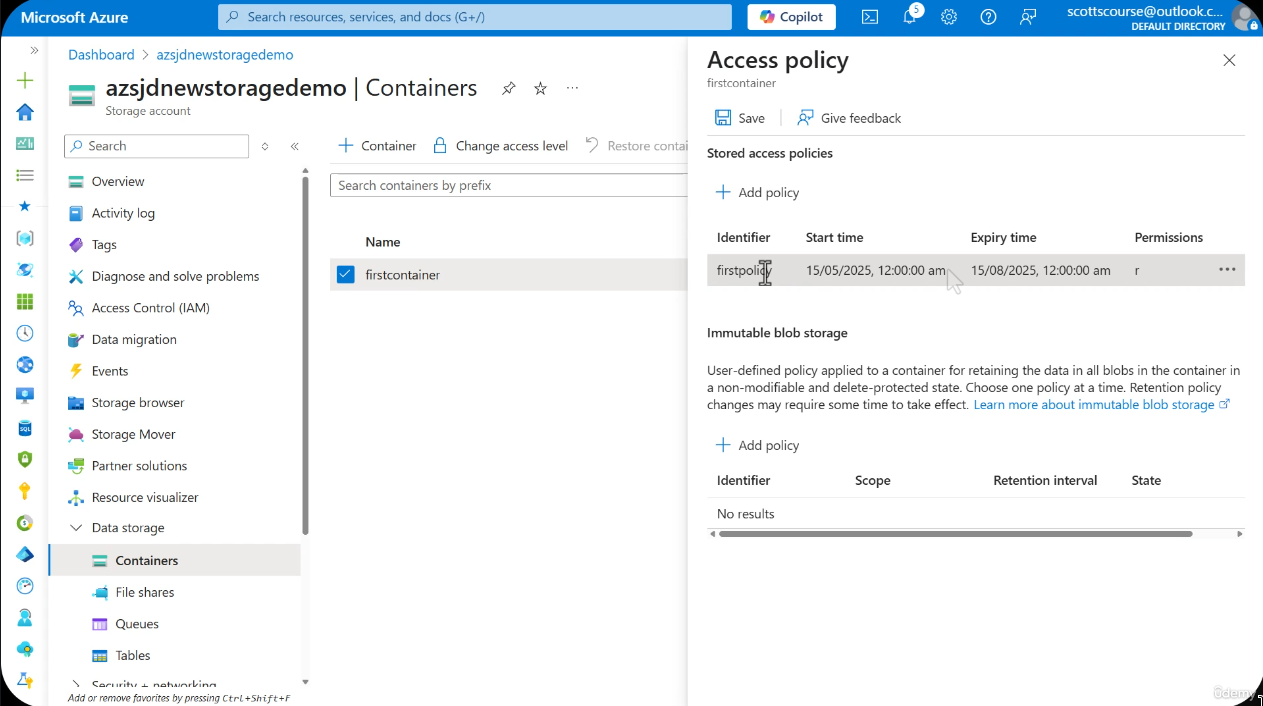Open Learn more about immutable blob storage

1094,405
